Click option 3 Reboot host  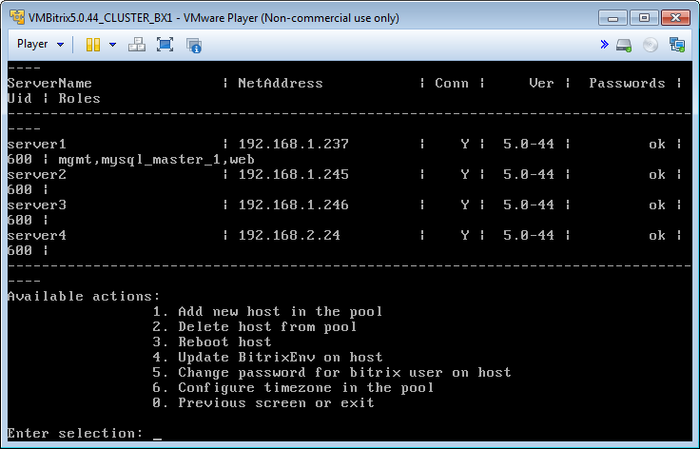pos(212,342)
